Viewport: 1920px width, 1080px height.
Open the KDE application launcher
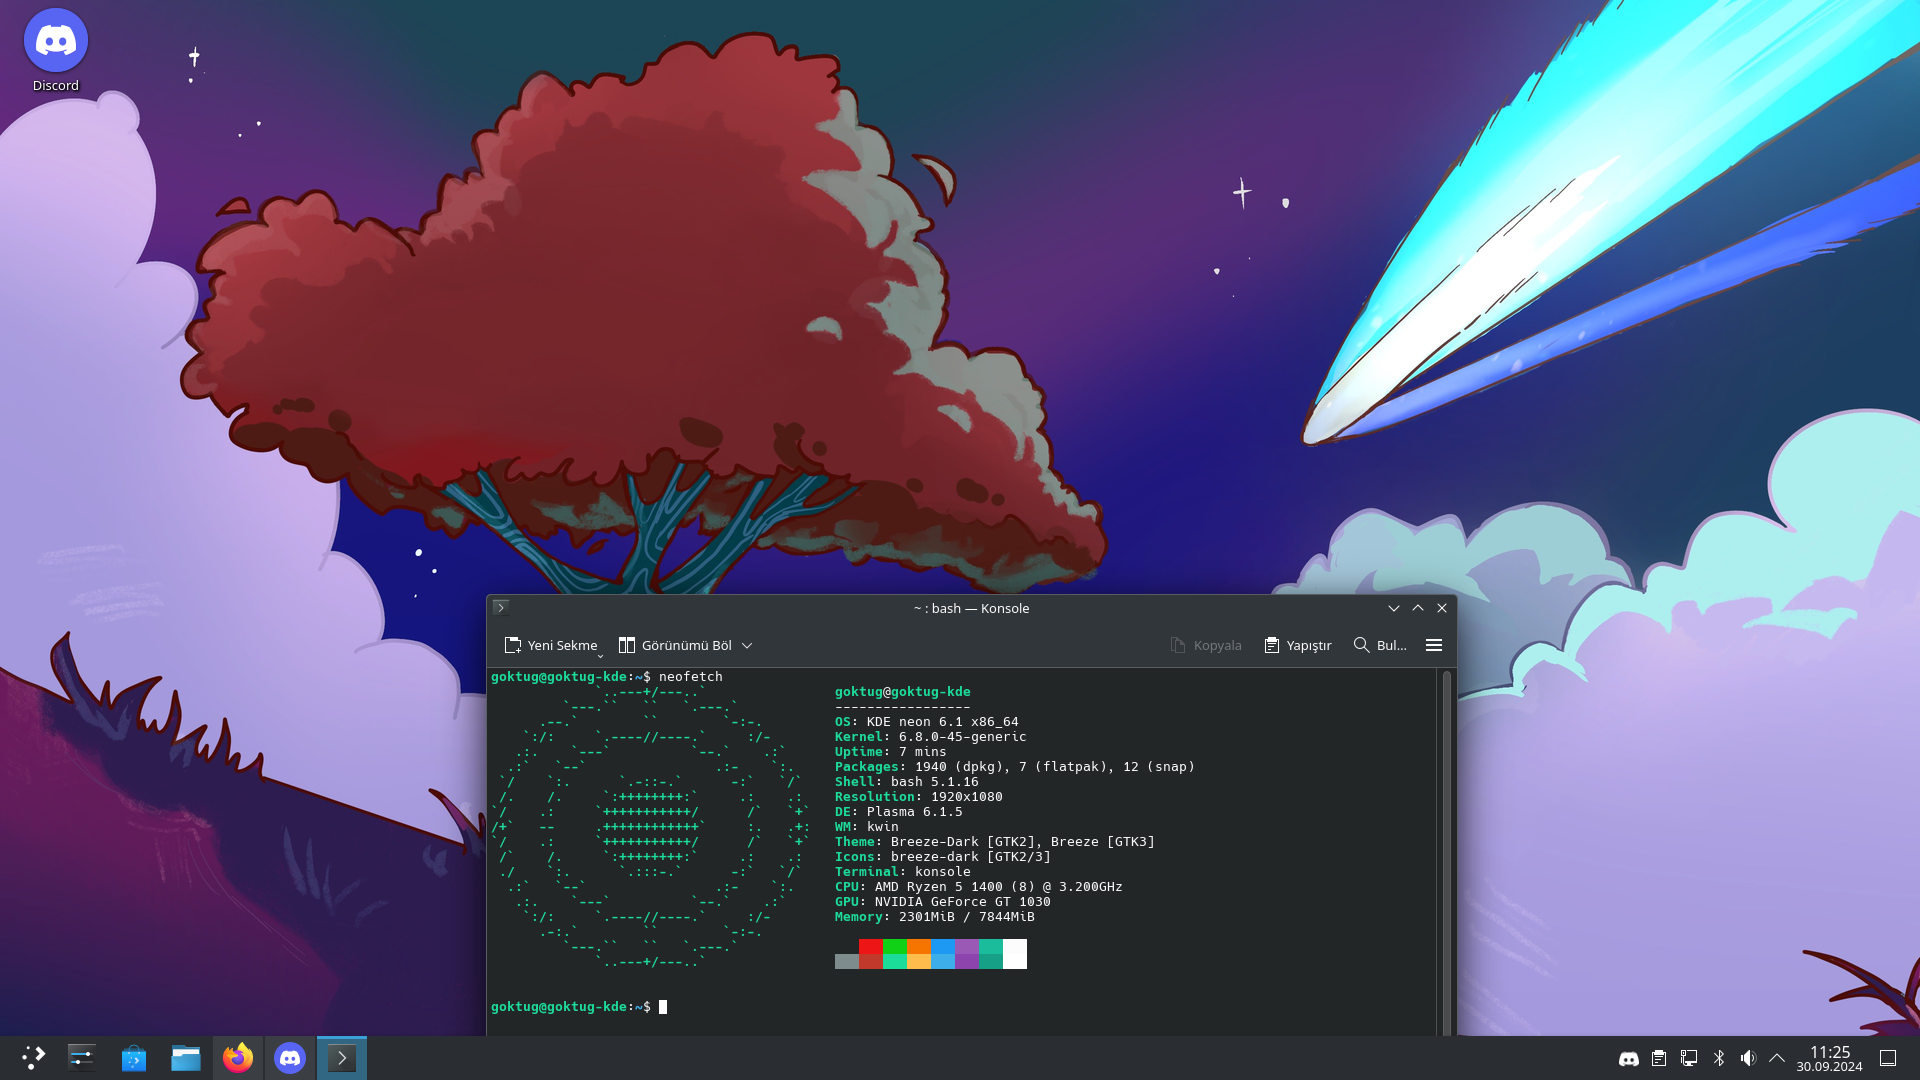(x=33, y=1058)
